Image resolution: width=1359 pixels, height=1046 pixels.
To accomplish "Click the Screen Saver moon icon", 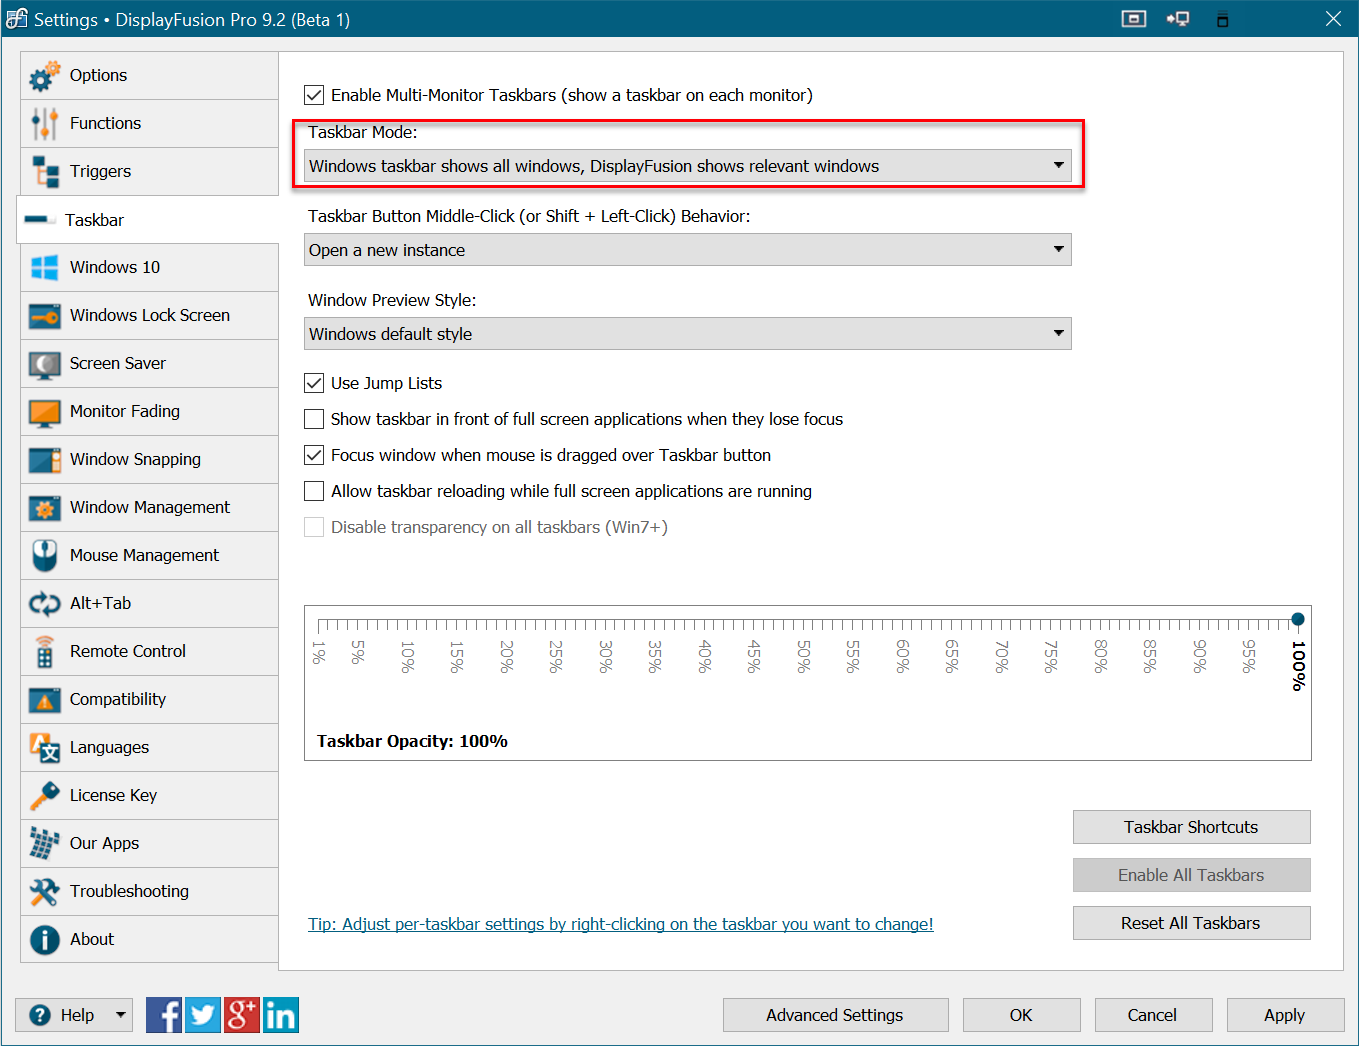I will (x=45, y=364).
